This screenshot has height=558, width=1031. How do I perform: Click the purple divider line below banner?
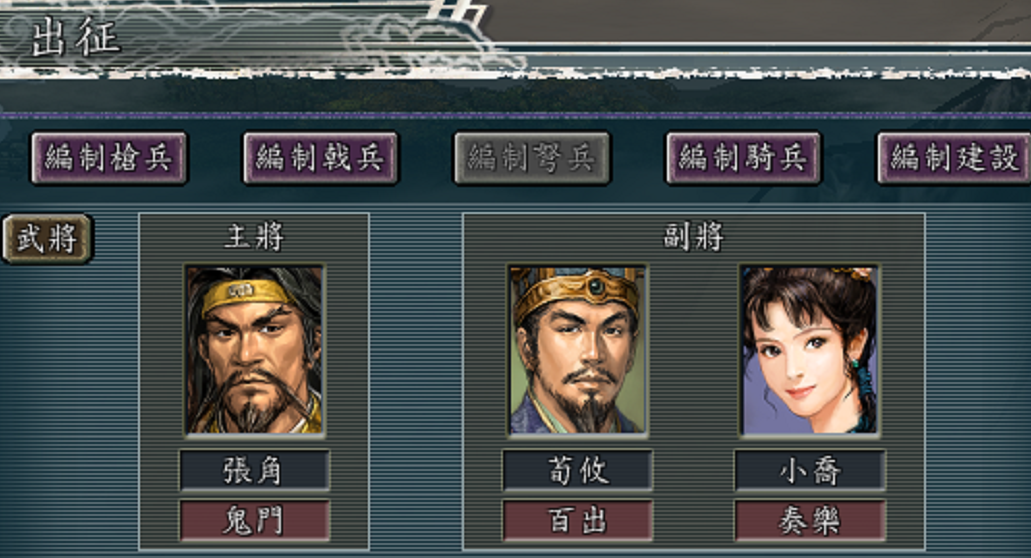(516, 116)
